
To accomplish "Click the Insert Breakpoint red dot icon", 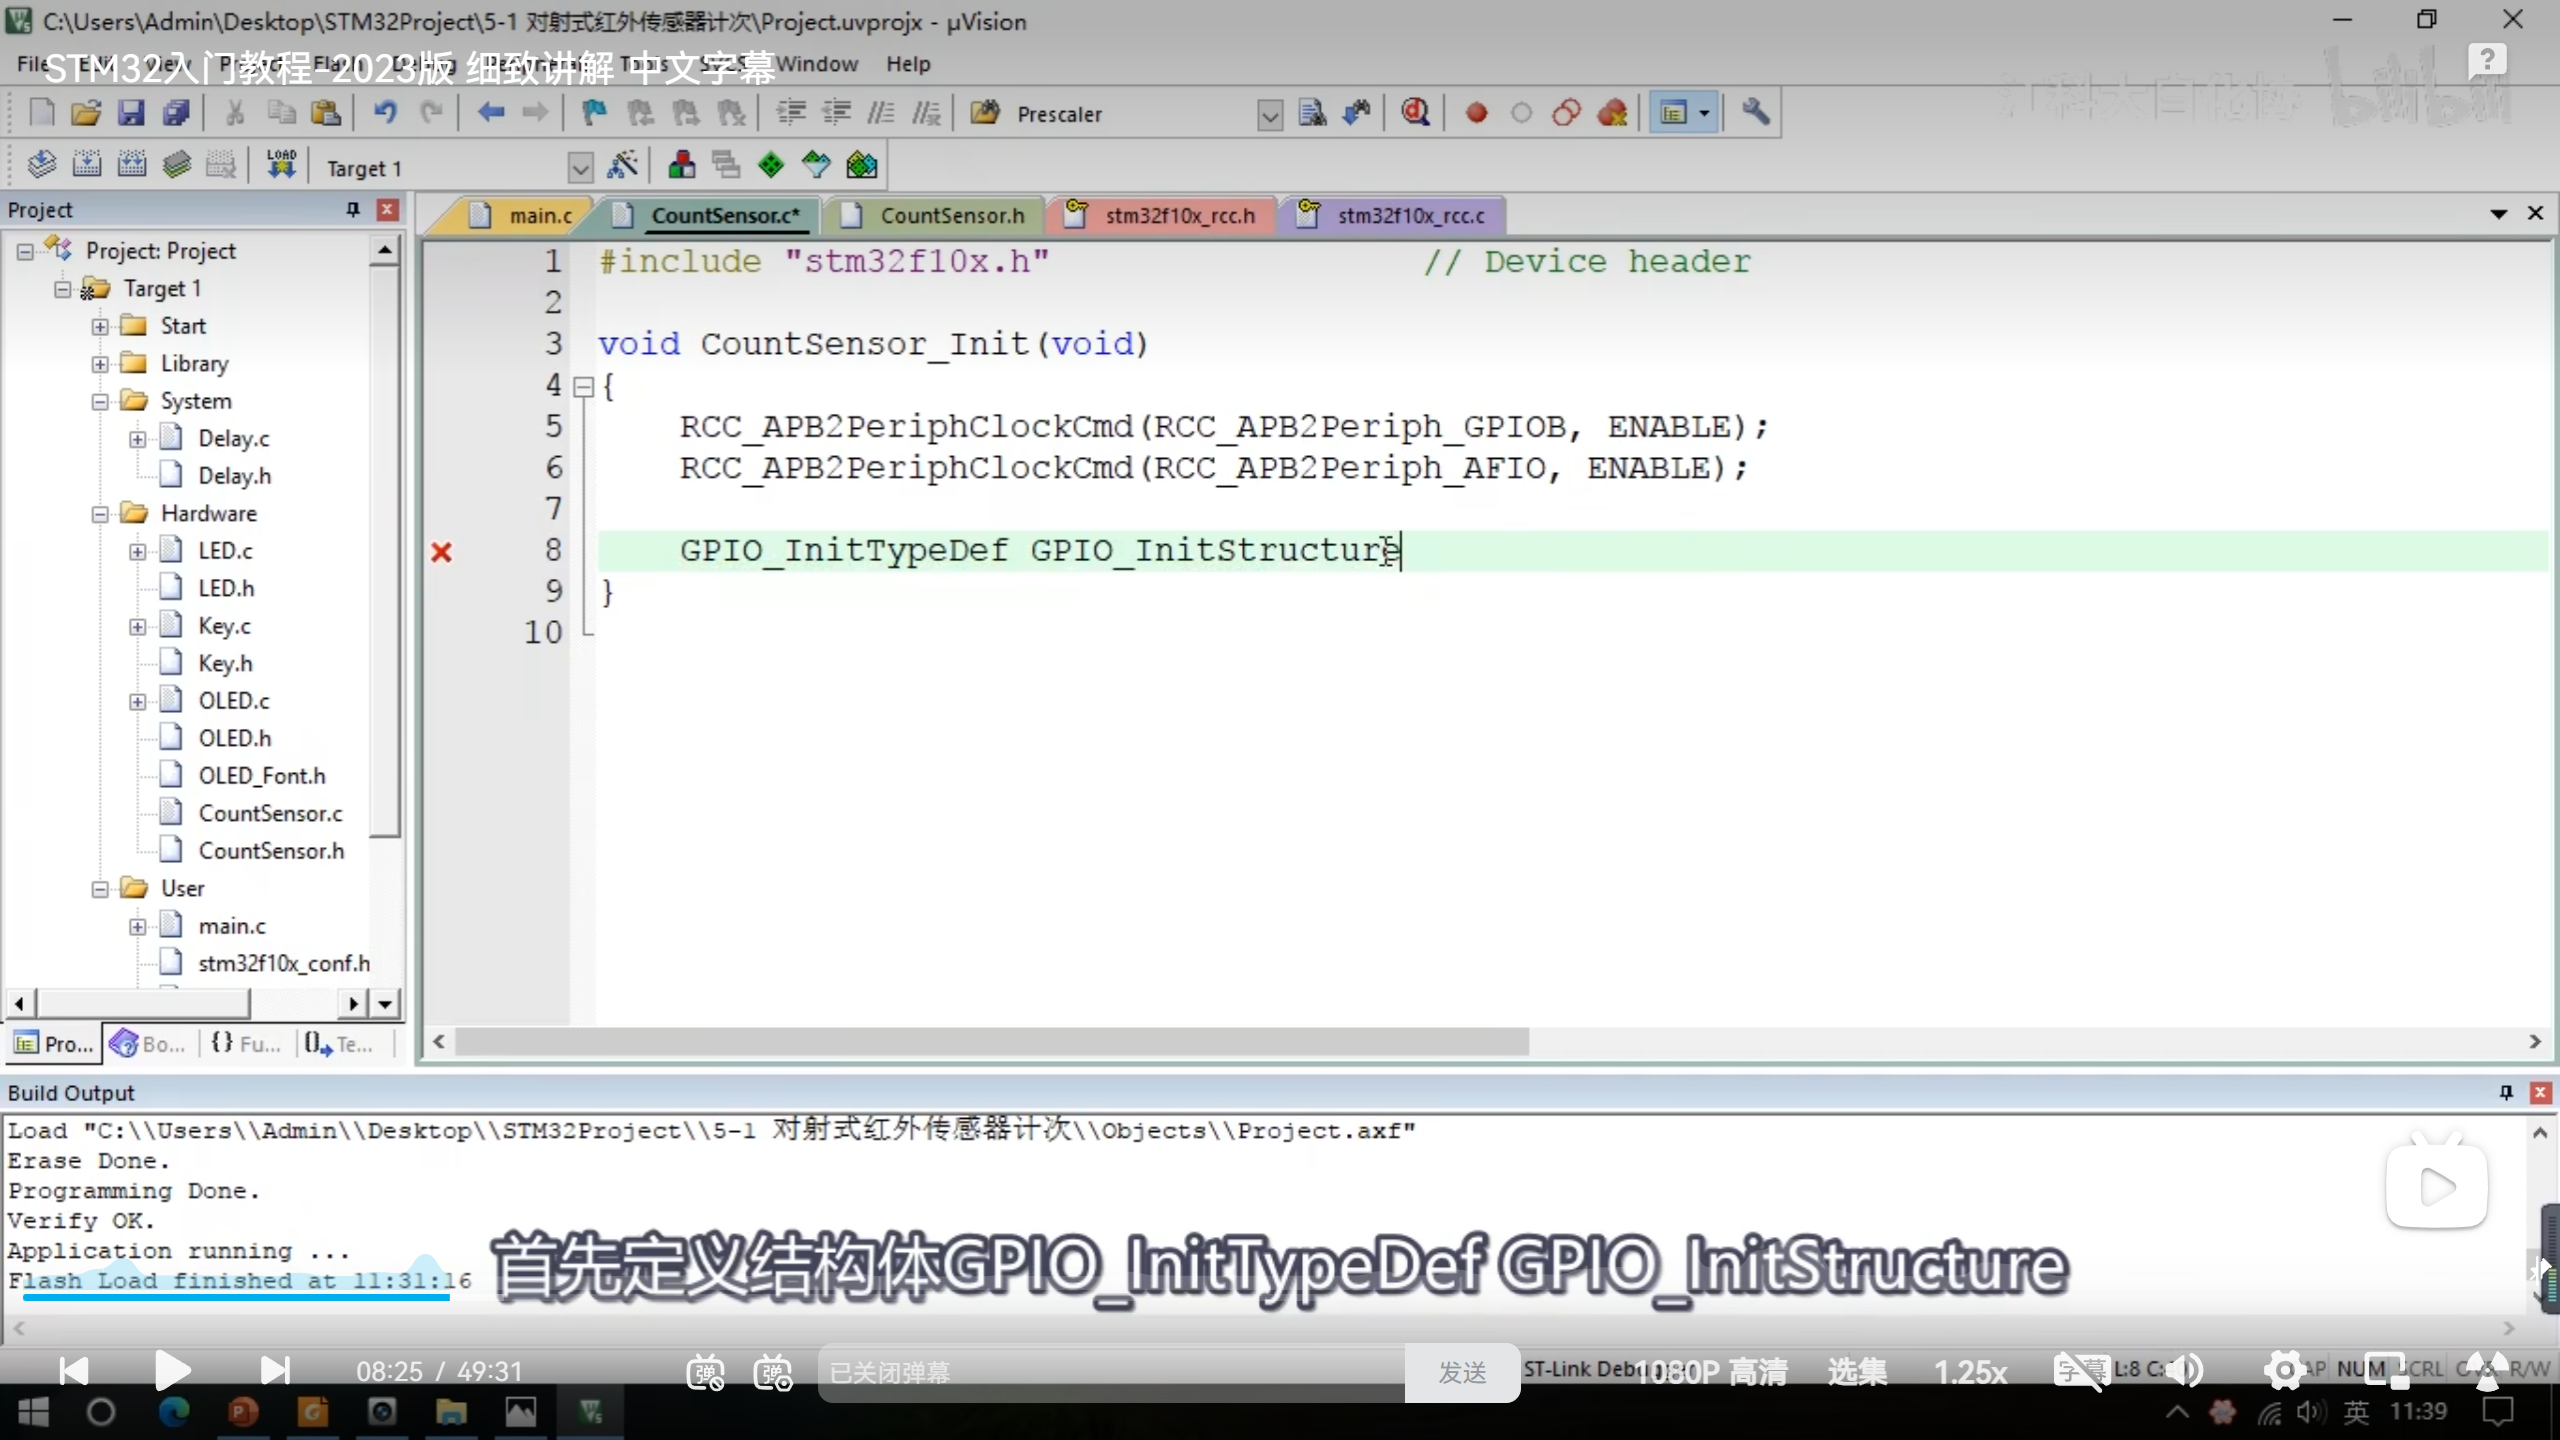I will click(x=1476, y=113).
